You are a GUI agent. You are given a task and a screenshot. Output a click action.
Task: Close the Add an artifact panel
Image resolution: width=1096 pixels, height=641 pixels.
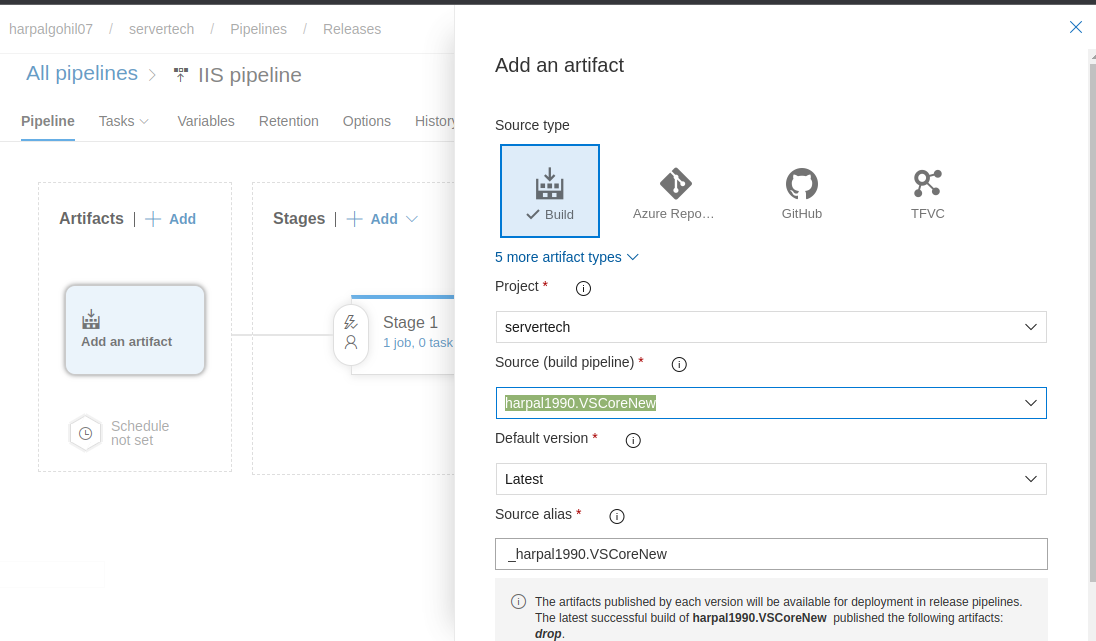tap(1075, 27)
